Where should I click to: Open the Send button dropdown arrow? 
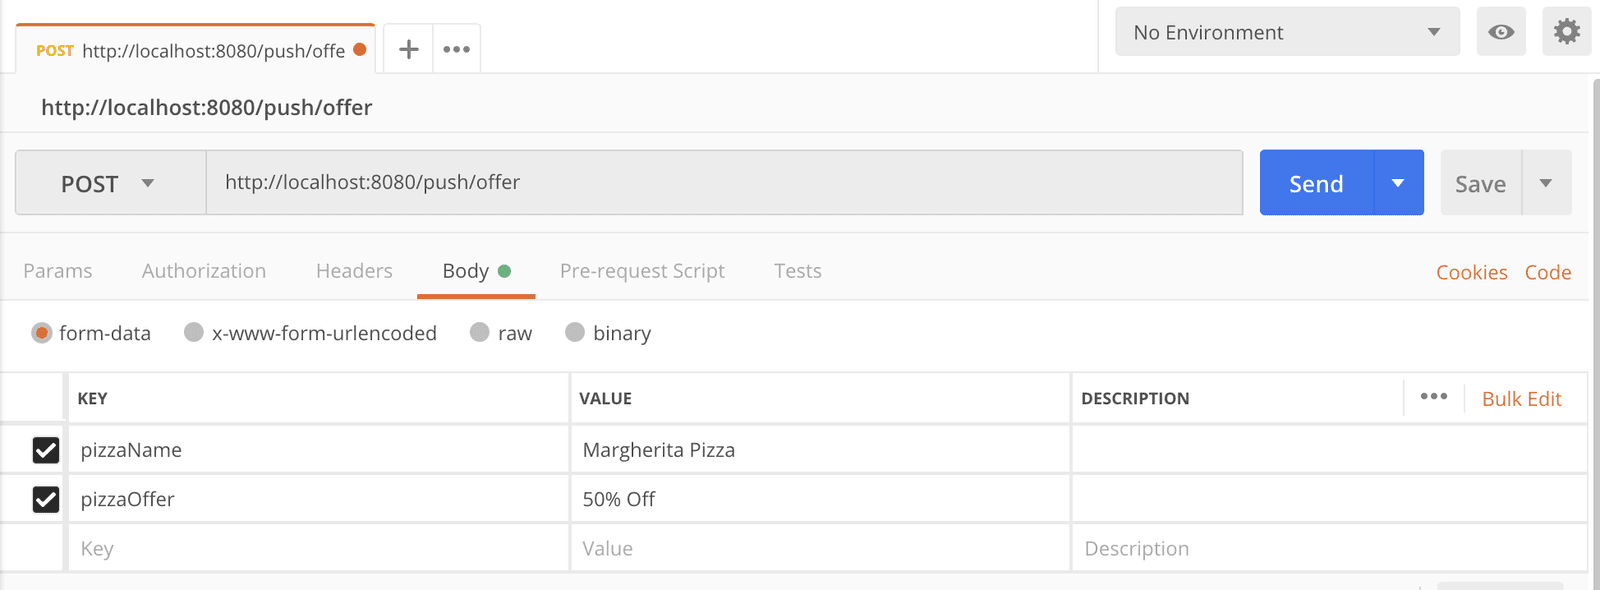pyautogui.click(x=1398, y=183)
